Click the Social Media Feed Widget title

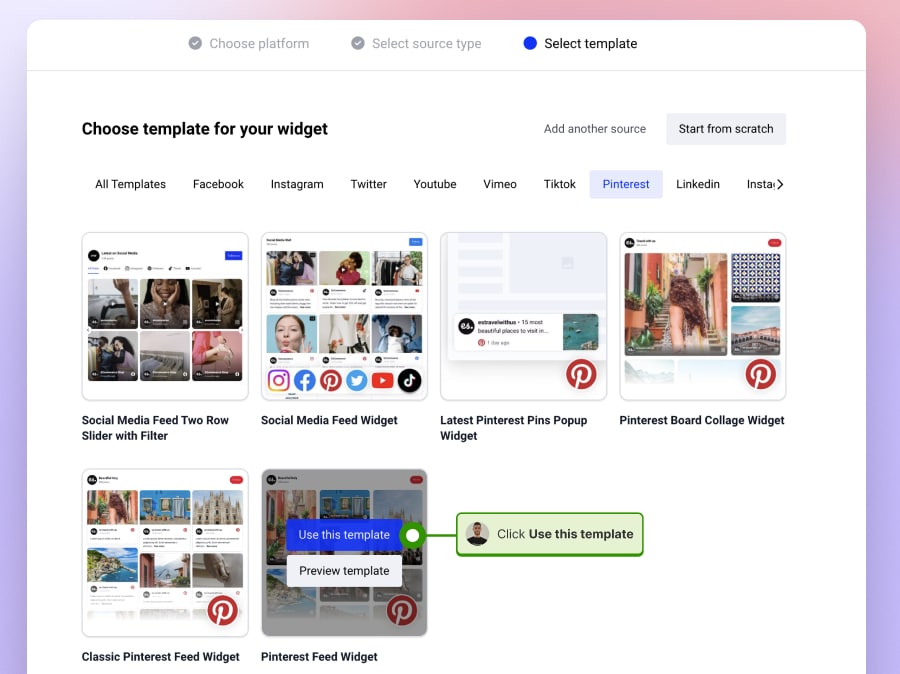pos(329,420)
